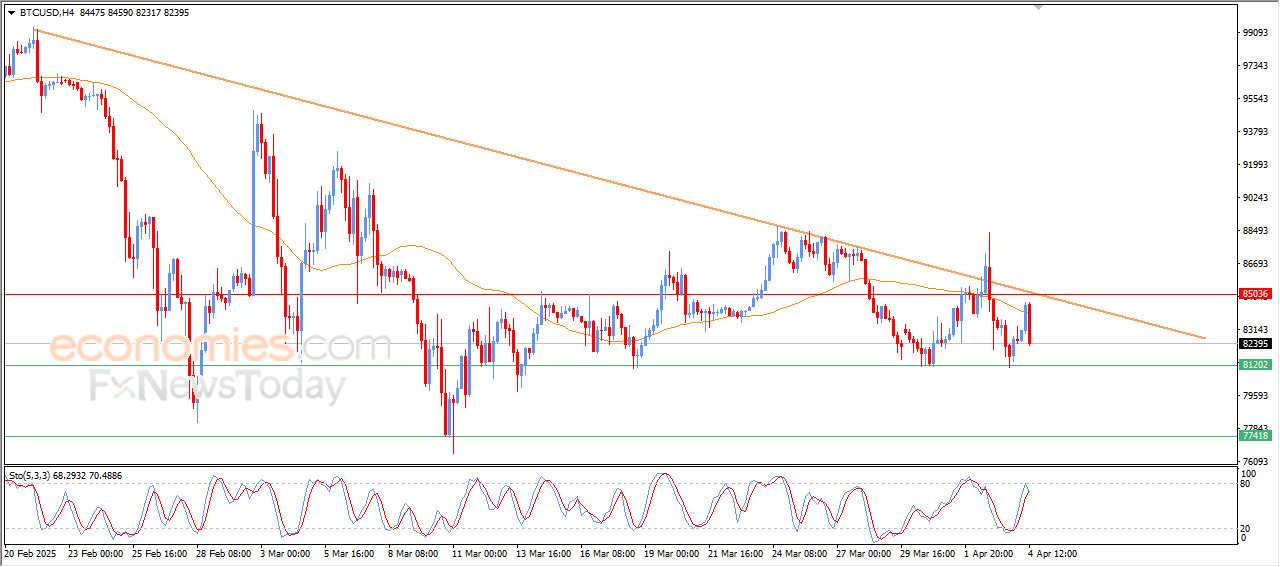Viewport: 1280px width, 567px height.
Task: Click the 88493 price axis label
Action: pos(1255,230)
